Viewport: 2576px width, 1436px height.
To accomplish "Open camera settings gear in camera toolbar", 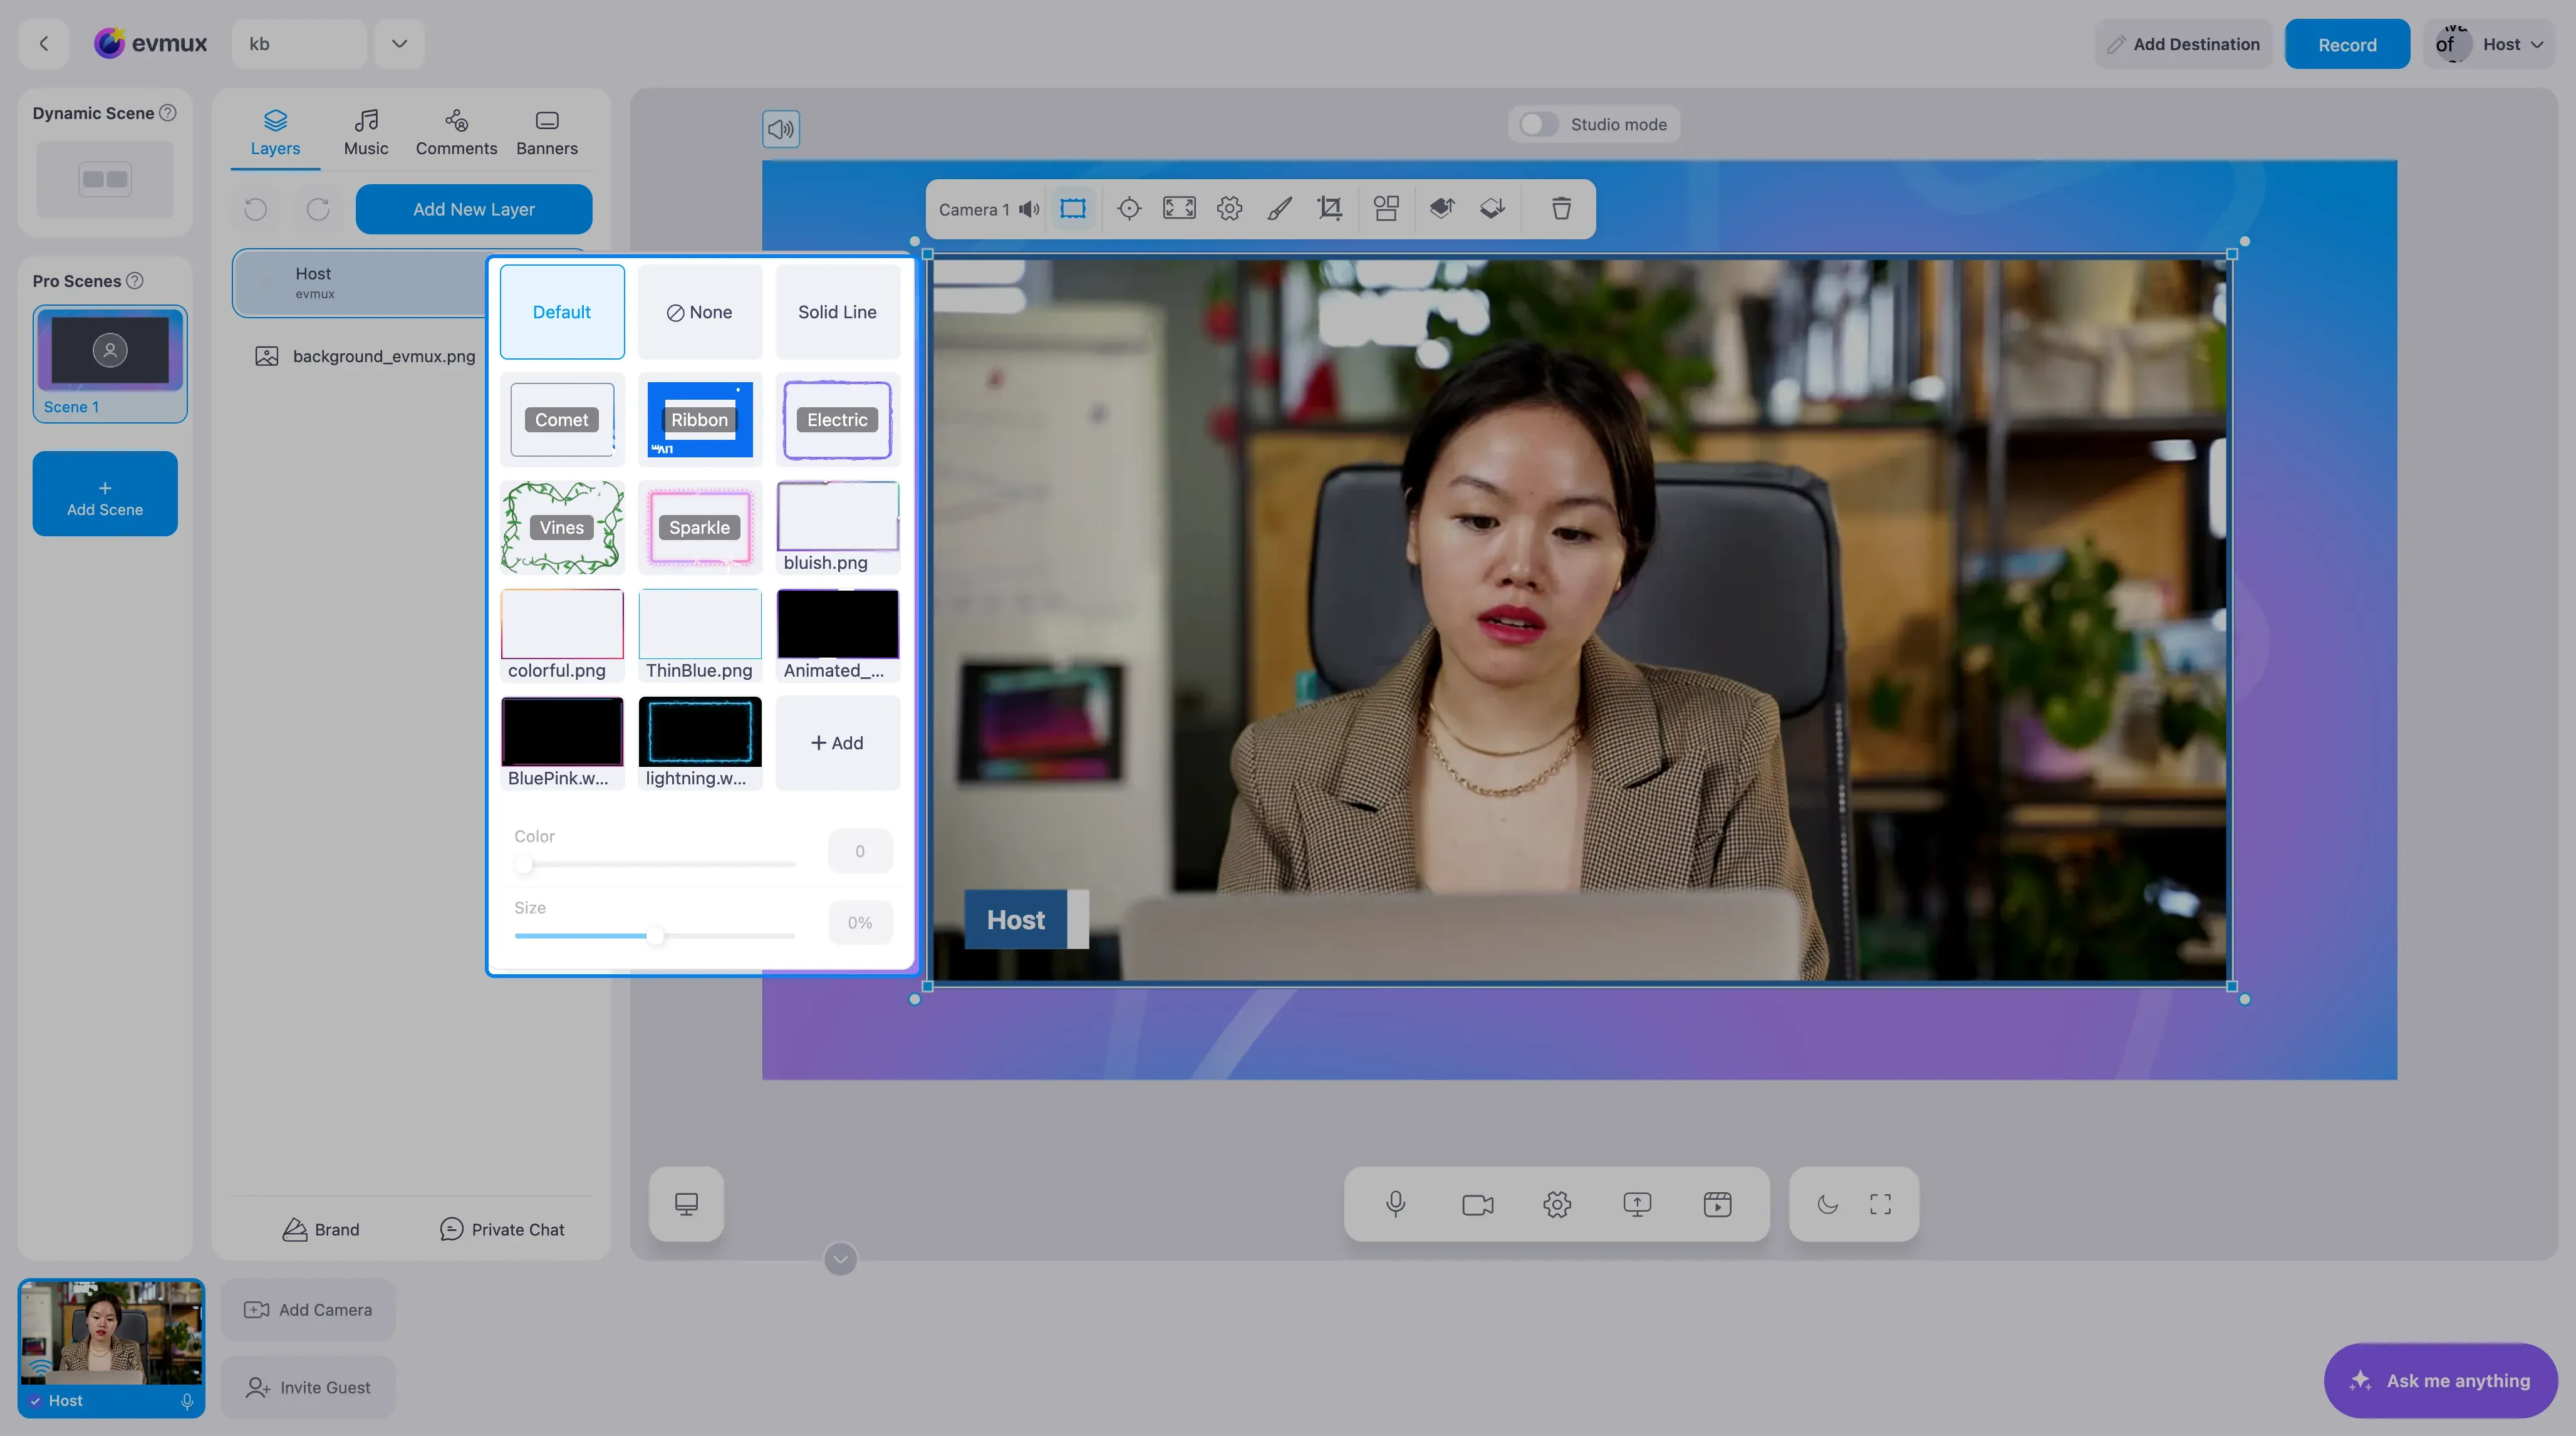I will [1230, 209].
